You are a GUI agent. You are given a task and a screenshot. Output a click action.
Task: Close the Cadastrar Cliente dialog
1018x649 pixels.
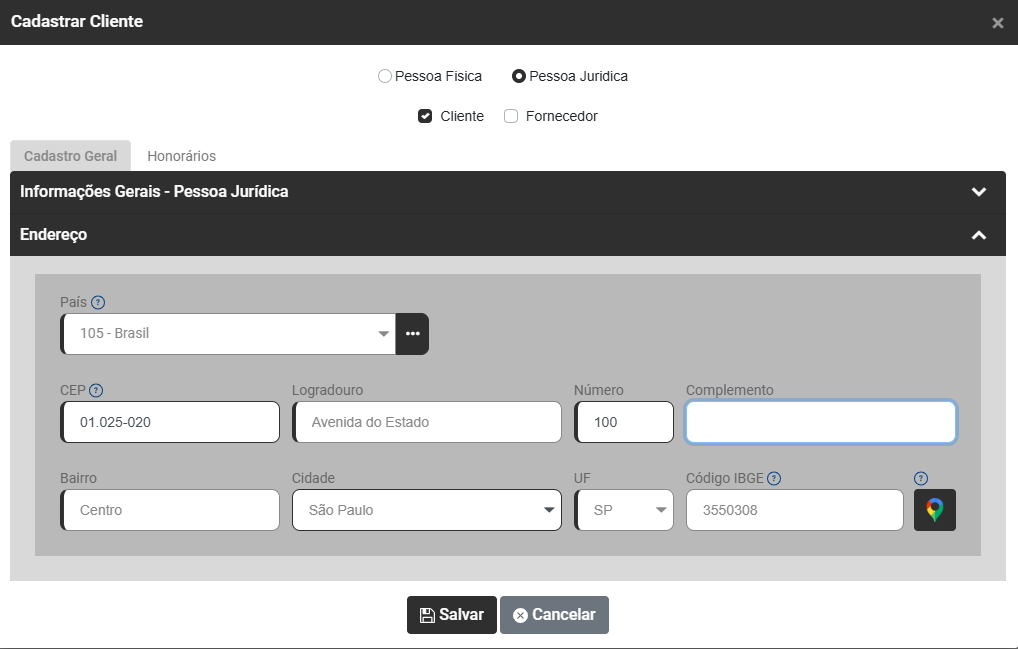(x=997, y=23)
